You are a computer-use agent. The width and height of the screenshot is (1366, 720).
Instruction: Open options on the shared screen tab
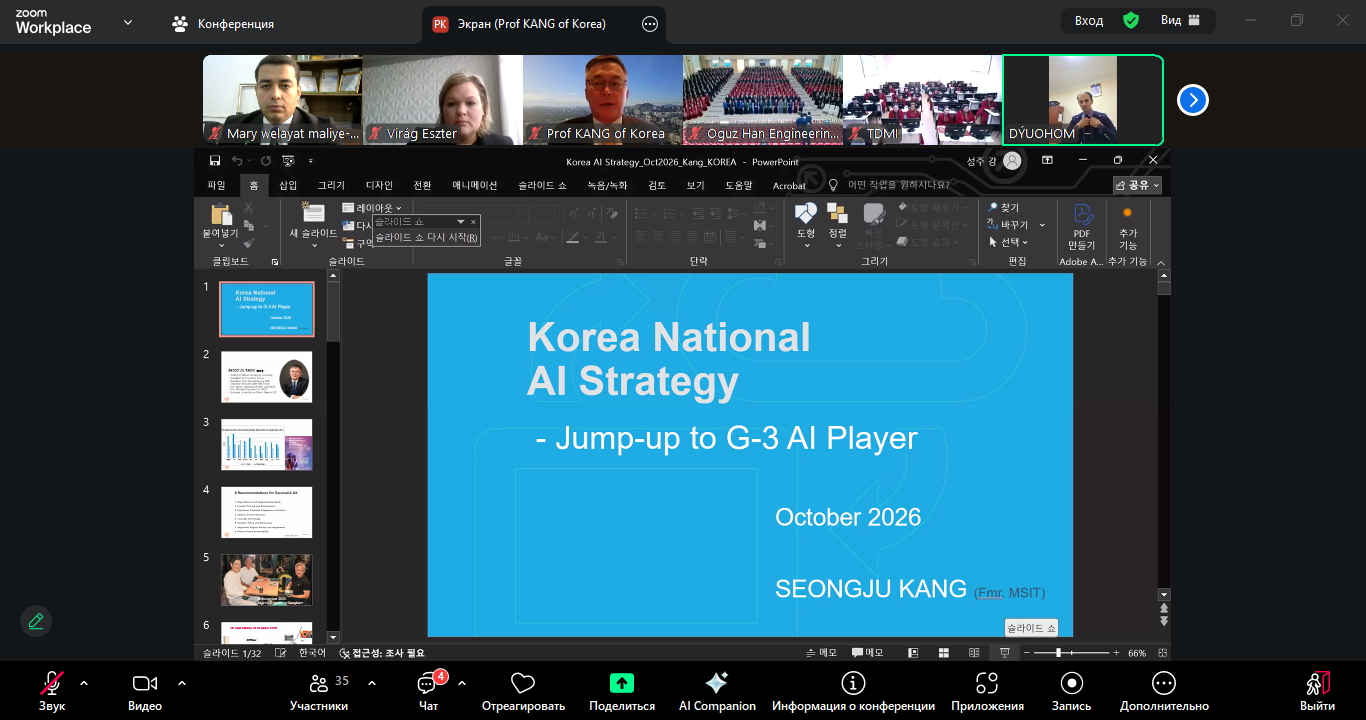coord(649,24)
